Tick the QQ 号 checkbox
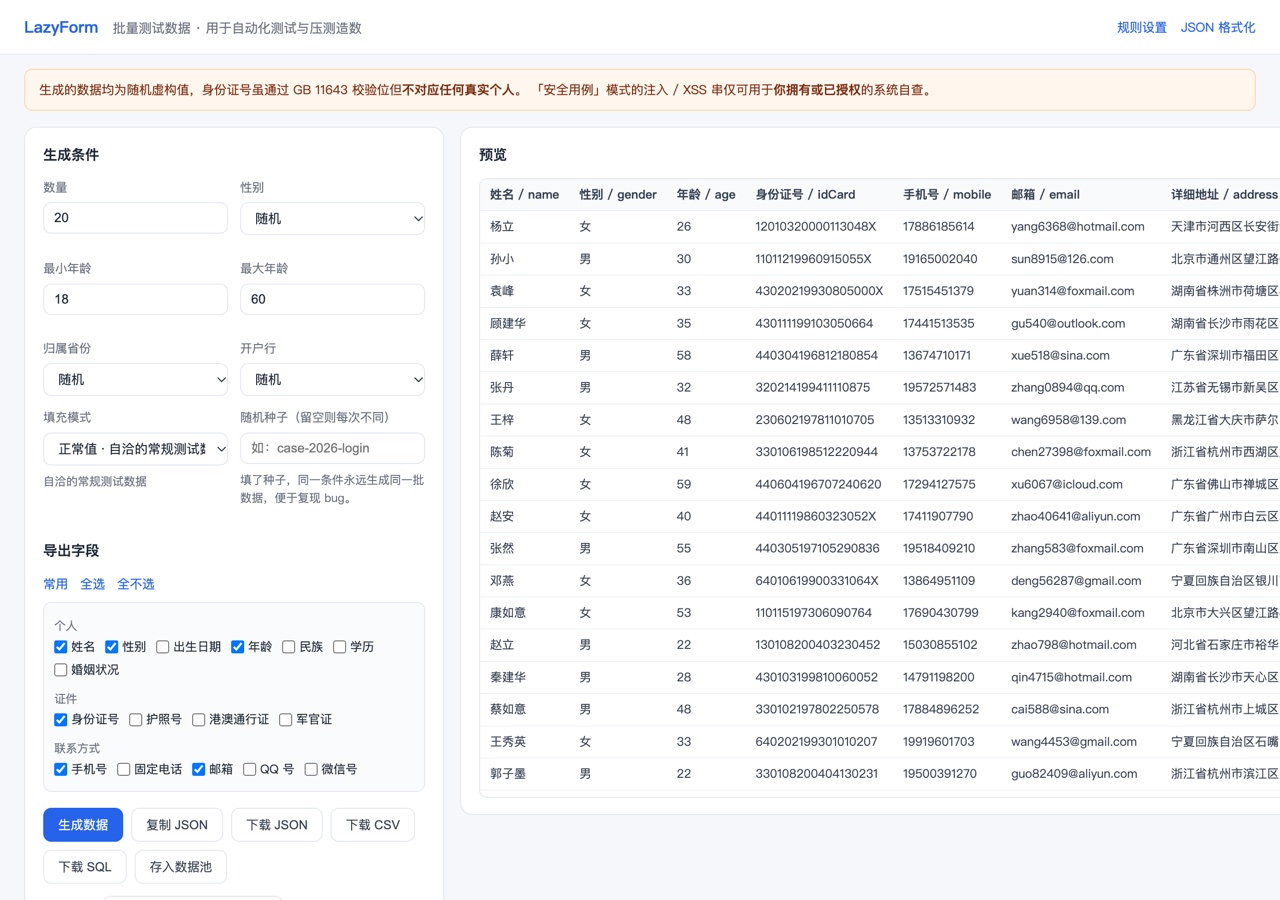1280x900 pixels. coord(250,770)
